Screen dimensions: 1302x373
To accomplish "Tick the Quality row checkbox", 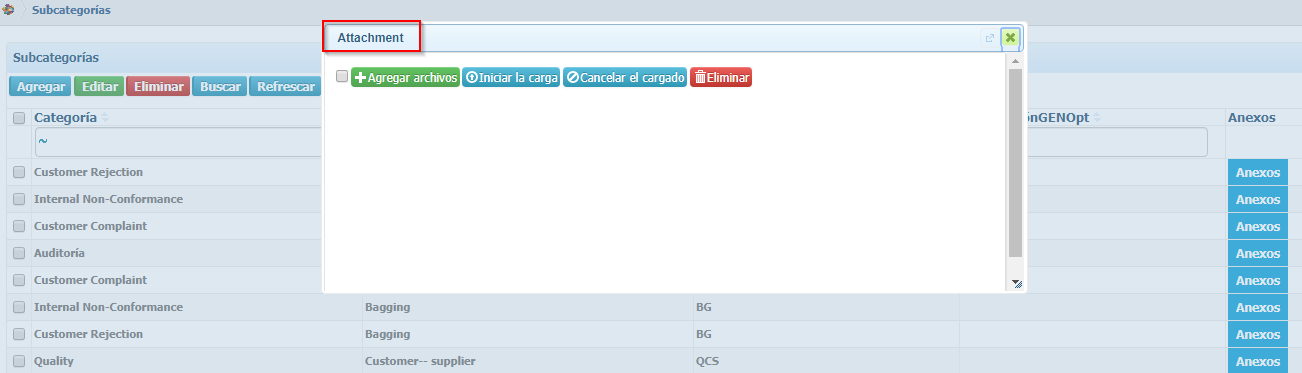I will click(x=19, y=361).
